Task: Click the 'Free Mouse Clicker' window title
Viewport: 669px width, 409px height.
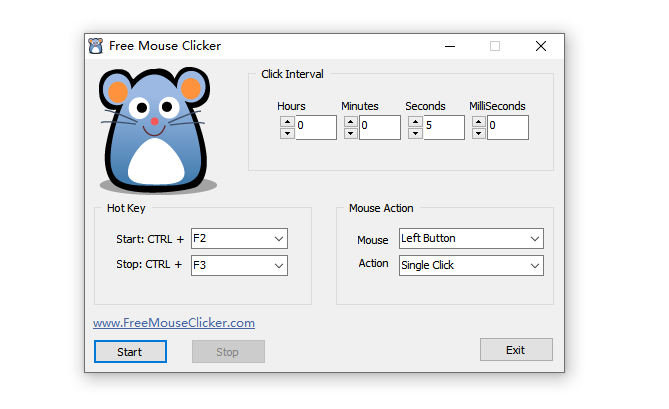Action: pyautogui.click(x=165, y=46)
